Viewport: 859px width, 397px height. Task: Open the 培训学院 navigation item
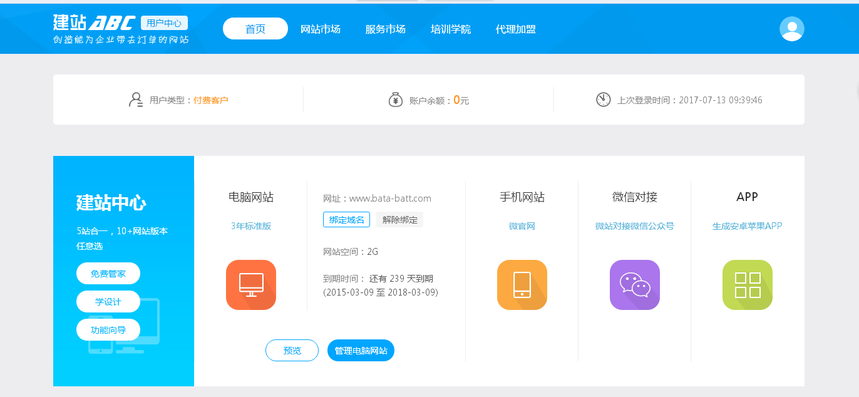(450, 29)
